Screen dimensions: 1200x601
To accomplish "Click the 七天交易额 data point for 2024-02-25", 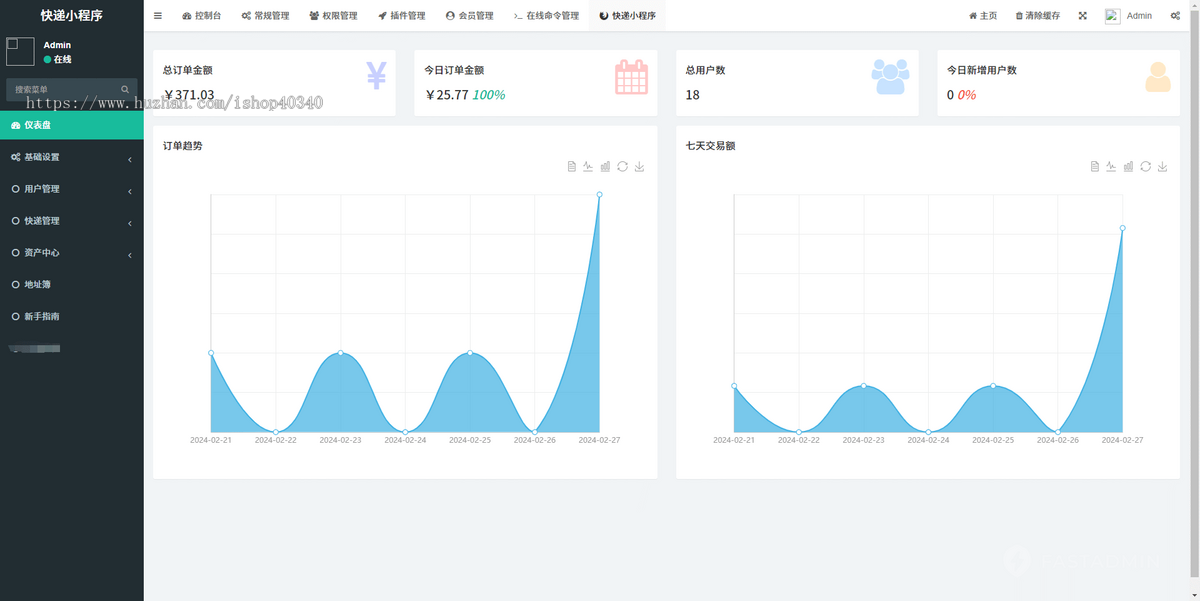I will pos(993,386).
